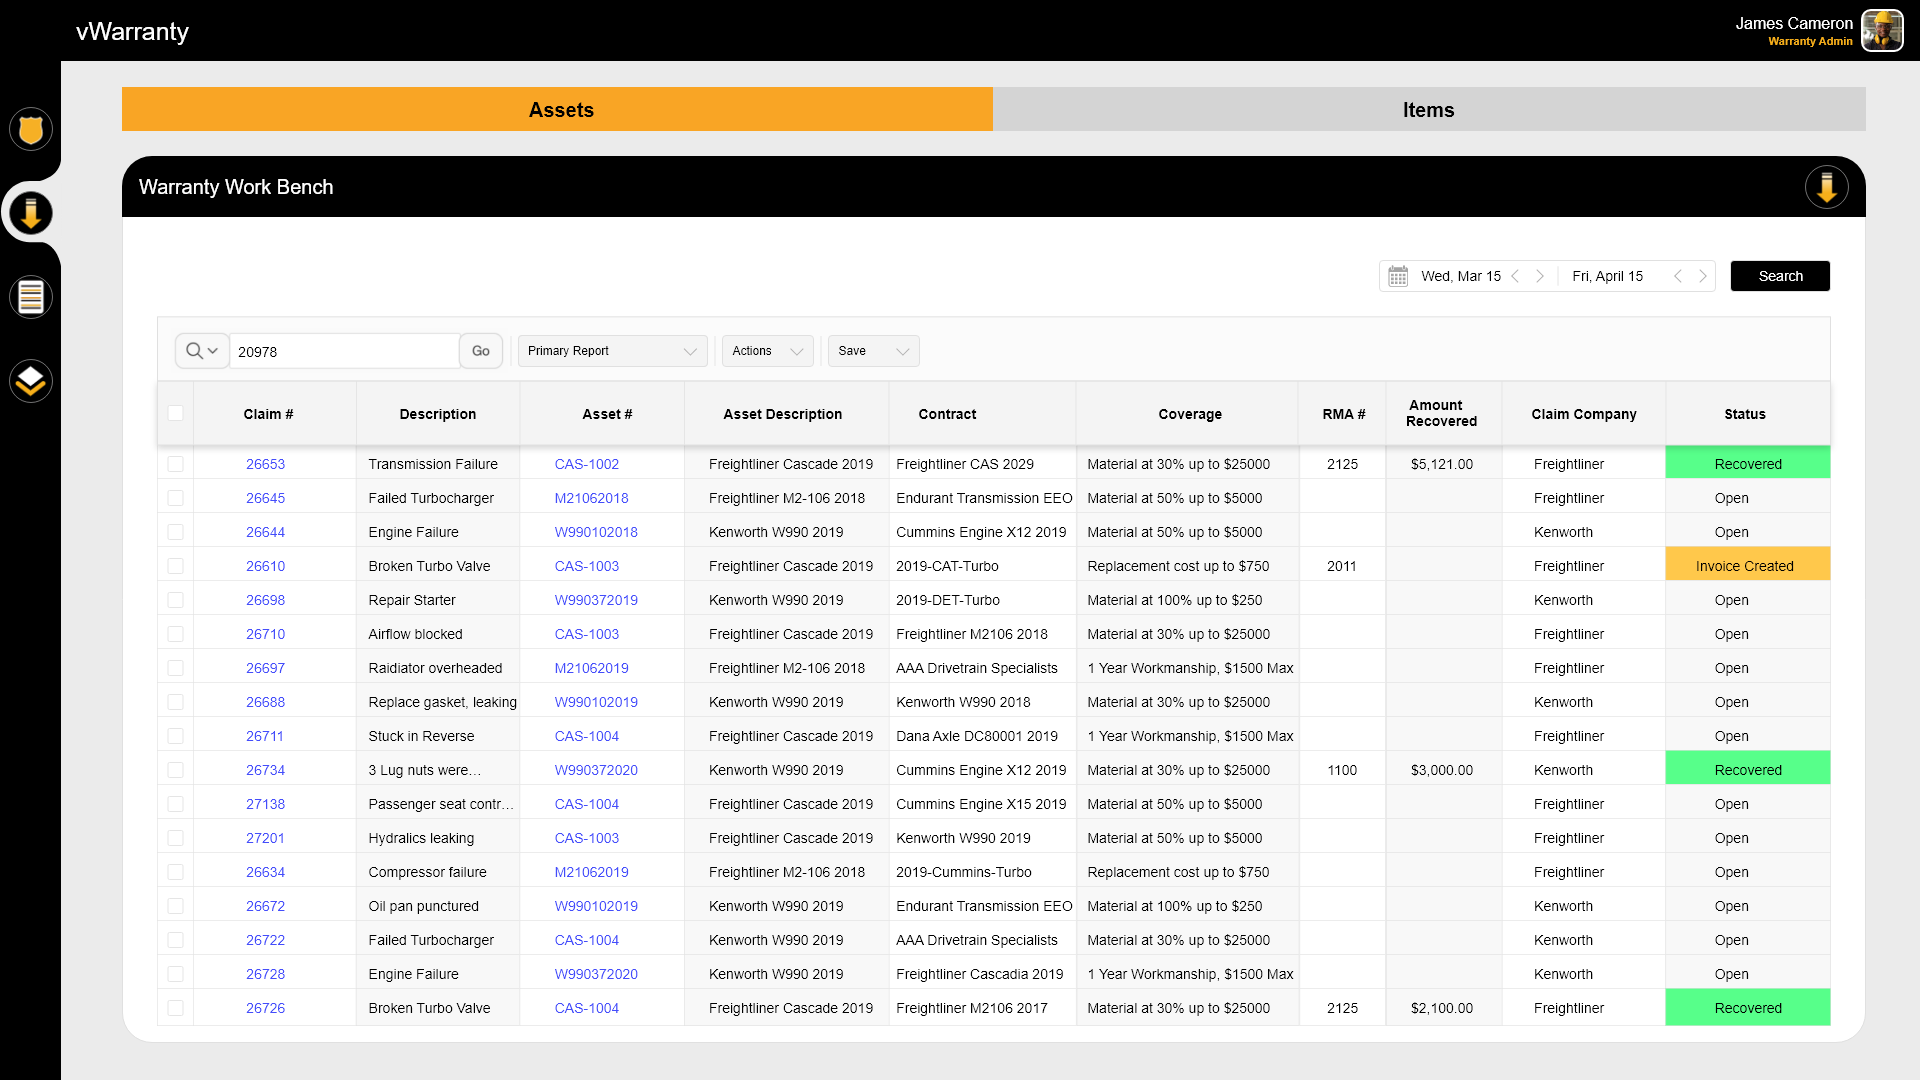The width and height of the screenshot is (1920, 1080).
Task: Click James Cameron's profile avatar
Action: (1882, 31)
